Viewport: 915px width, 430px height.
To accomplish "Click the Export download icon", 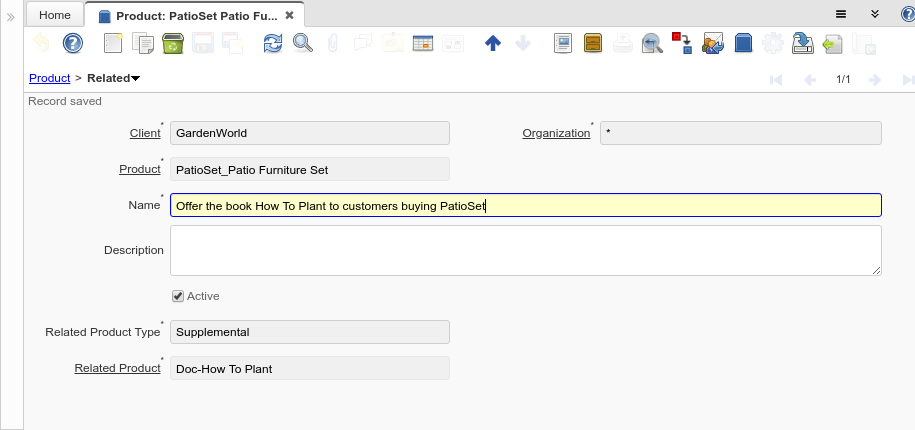I will tap(802, 43).
